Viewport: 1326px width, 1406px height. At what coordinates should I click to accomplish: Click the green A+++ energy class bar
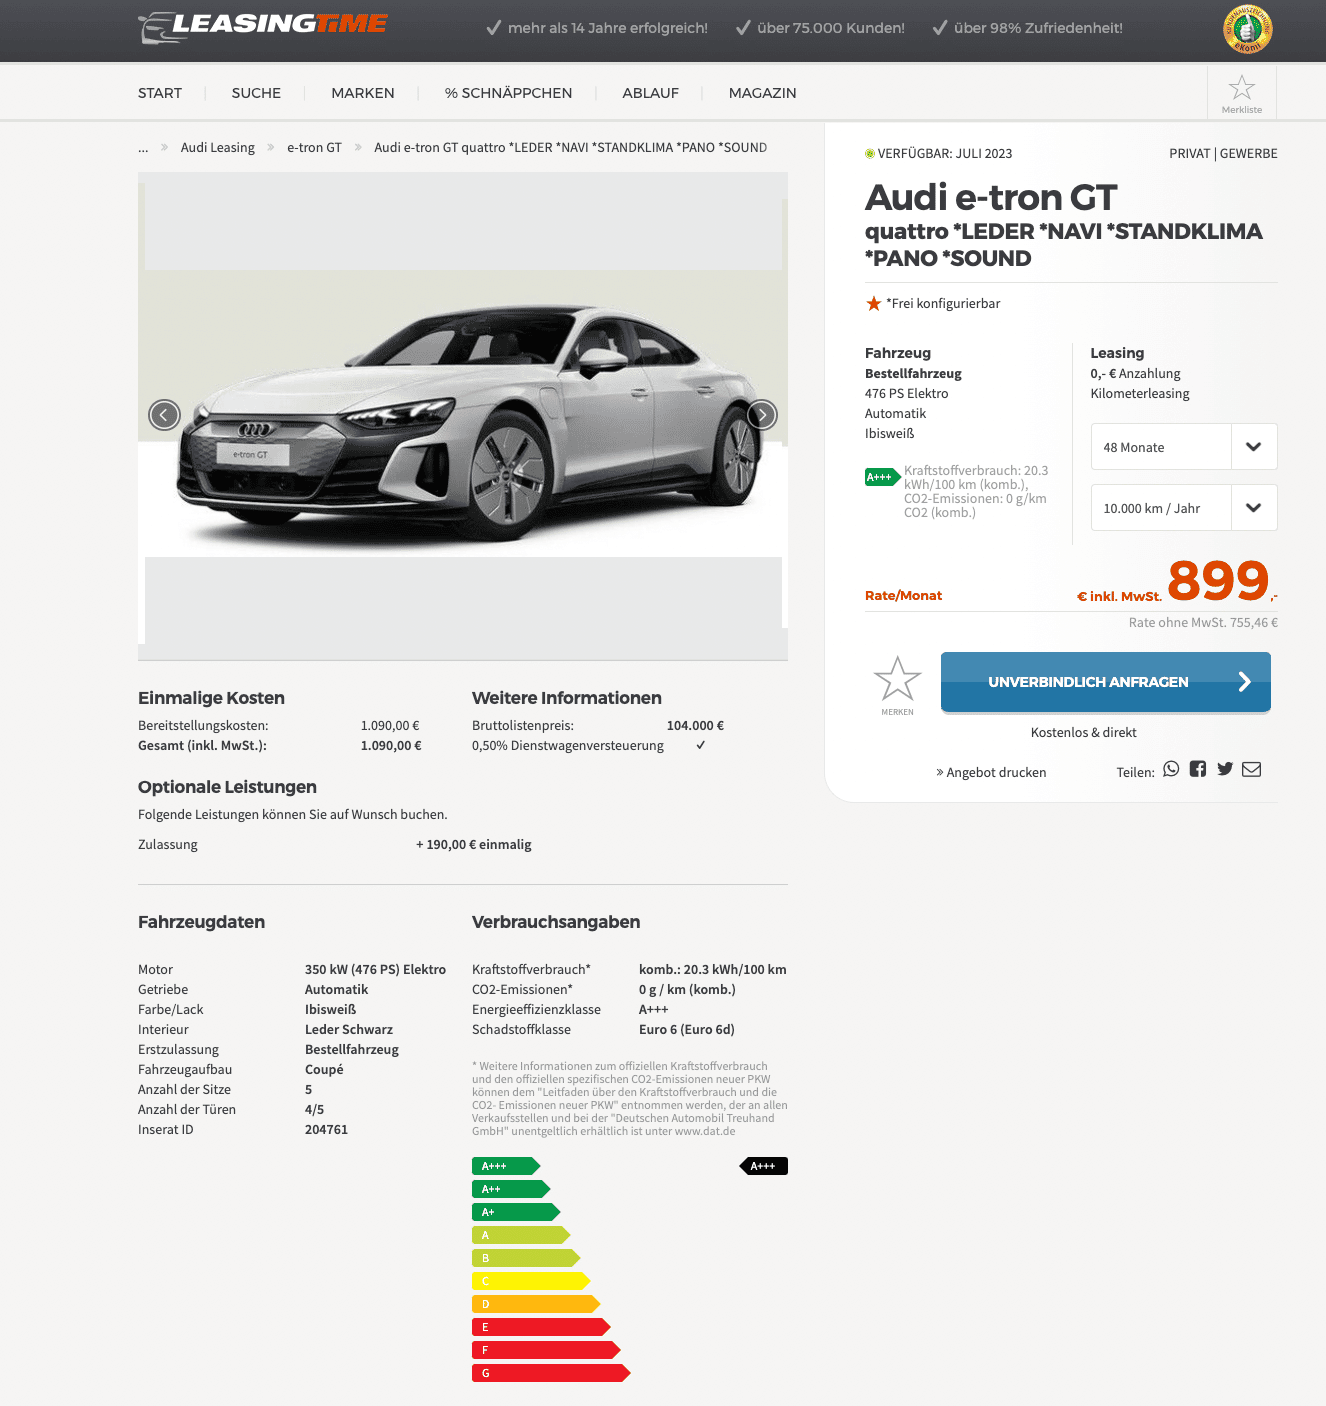click(506, 1166)
